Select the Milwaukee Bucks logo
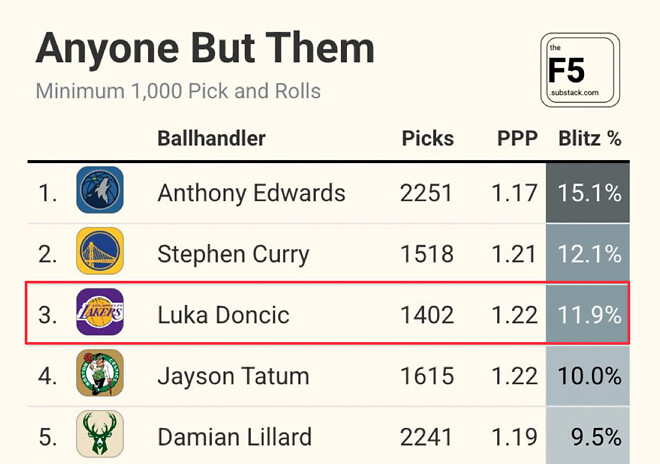Screen dimensions: 660x464 pos(100,434)
